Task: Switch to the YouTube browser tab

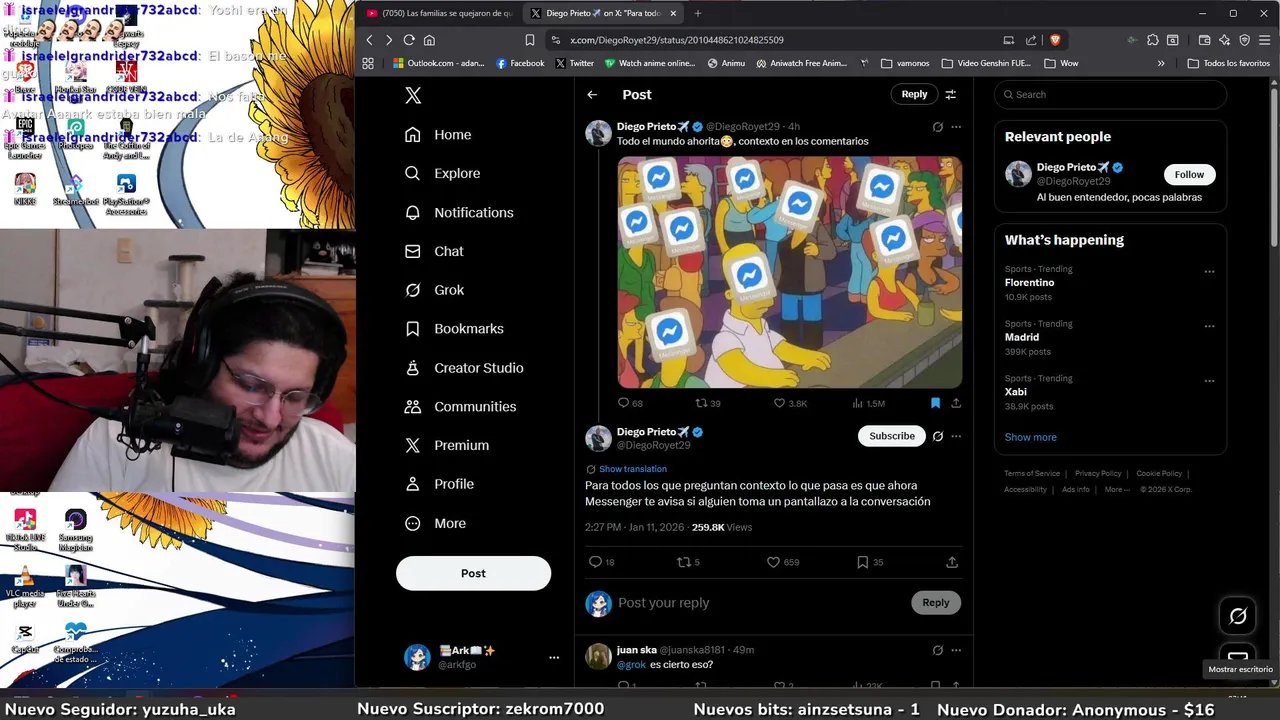Action: tap(438, 13)
